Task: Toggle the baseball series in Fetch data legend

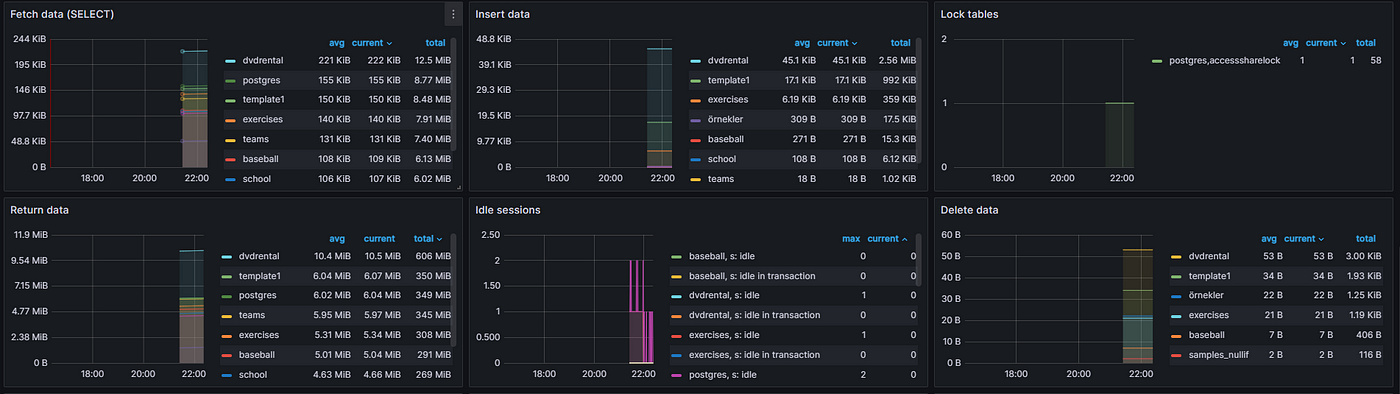Action: [x=260, y=159]
